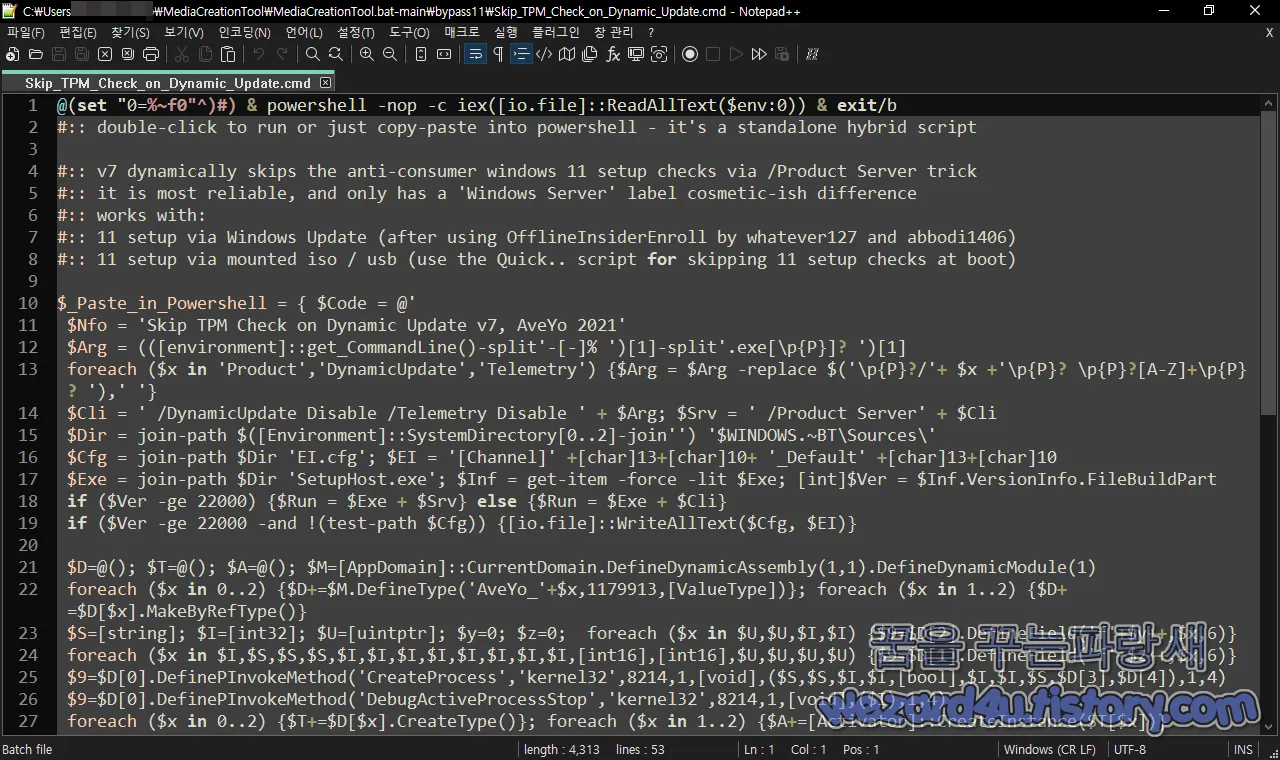This screenshot has width=1280, height=760.
Task: Click the UTF-8 encoding status field
Action: 1130,749
